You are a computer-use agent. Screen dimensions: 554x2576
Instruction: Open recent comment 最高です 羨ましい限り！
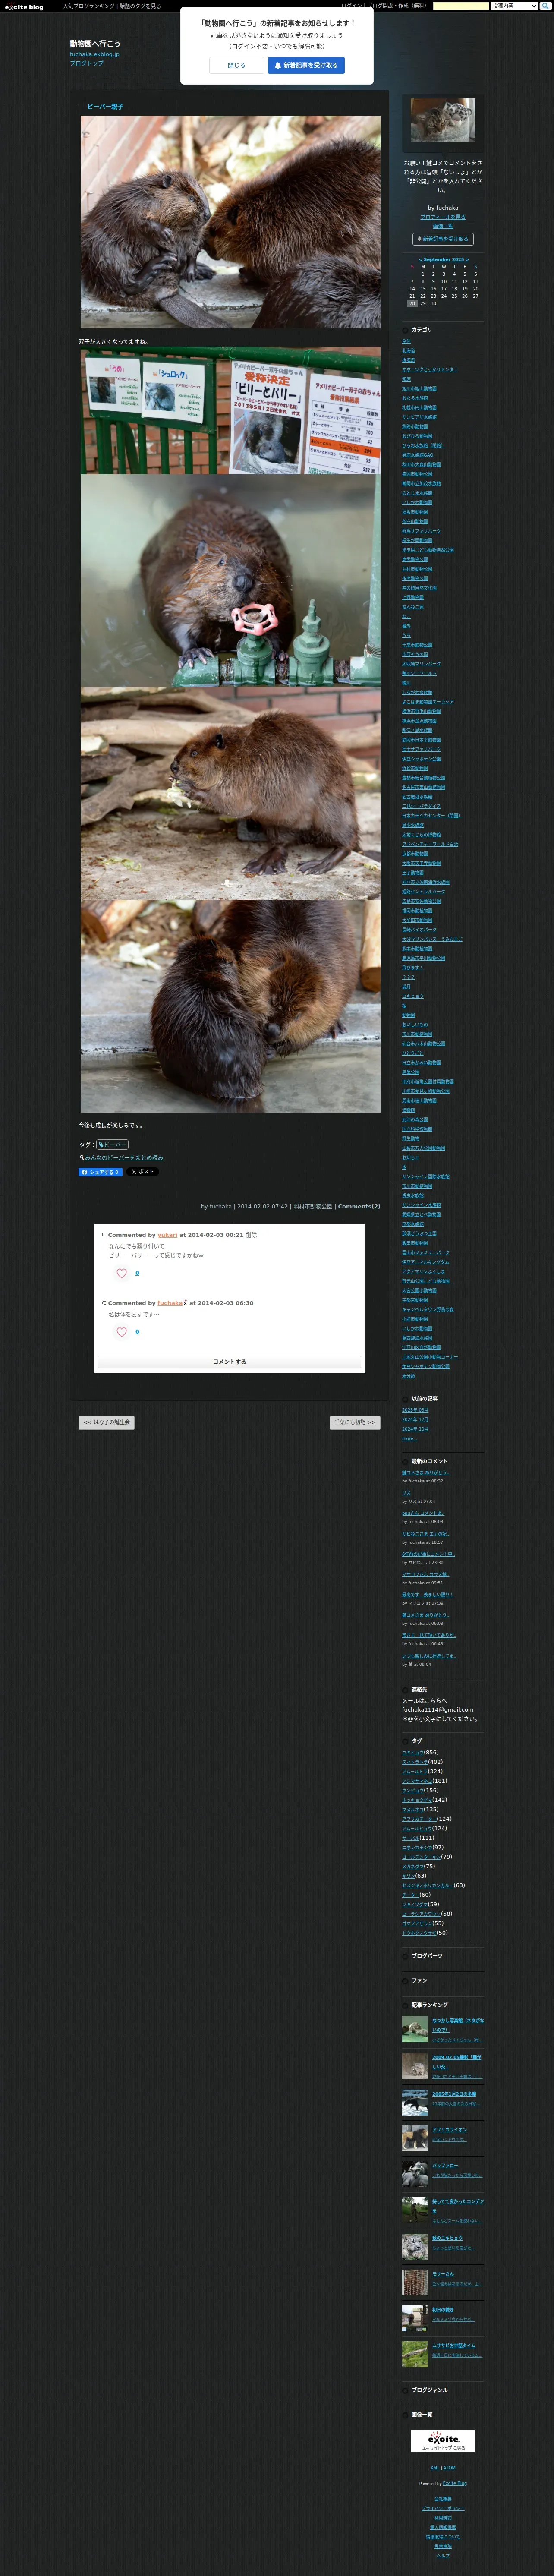tap(427, 1594)
